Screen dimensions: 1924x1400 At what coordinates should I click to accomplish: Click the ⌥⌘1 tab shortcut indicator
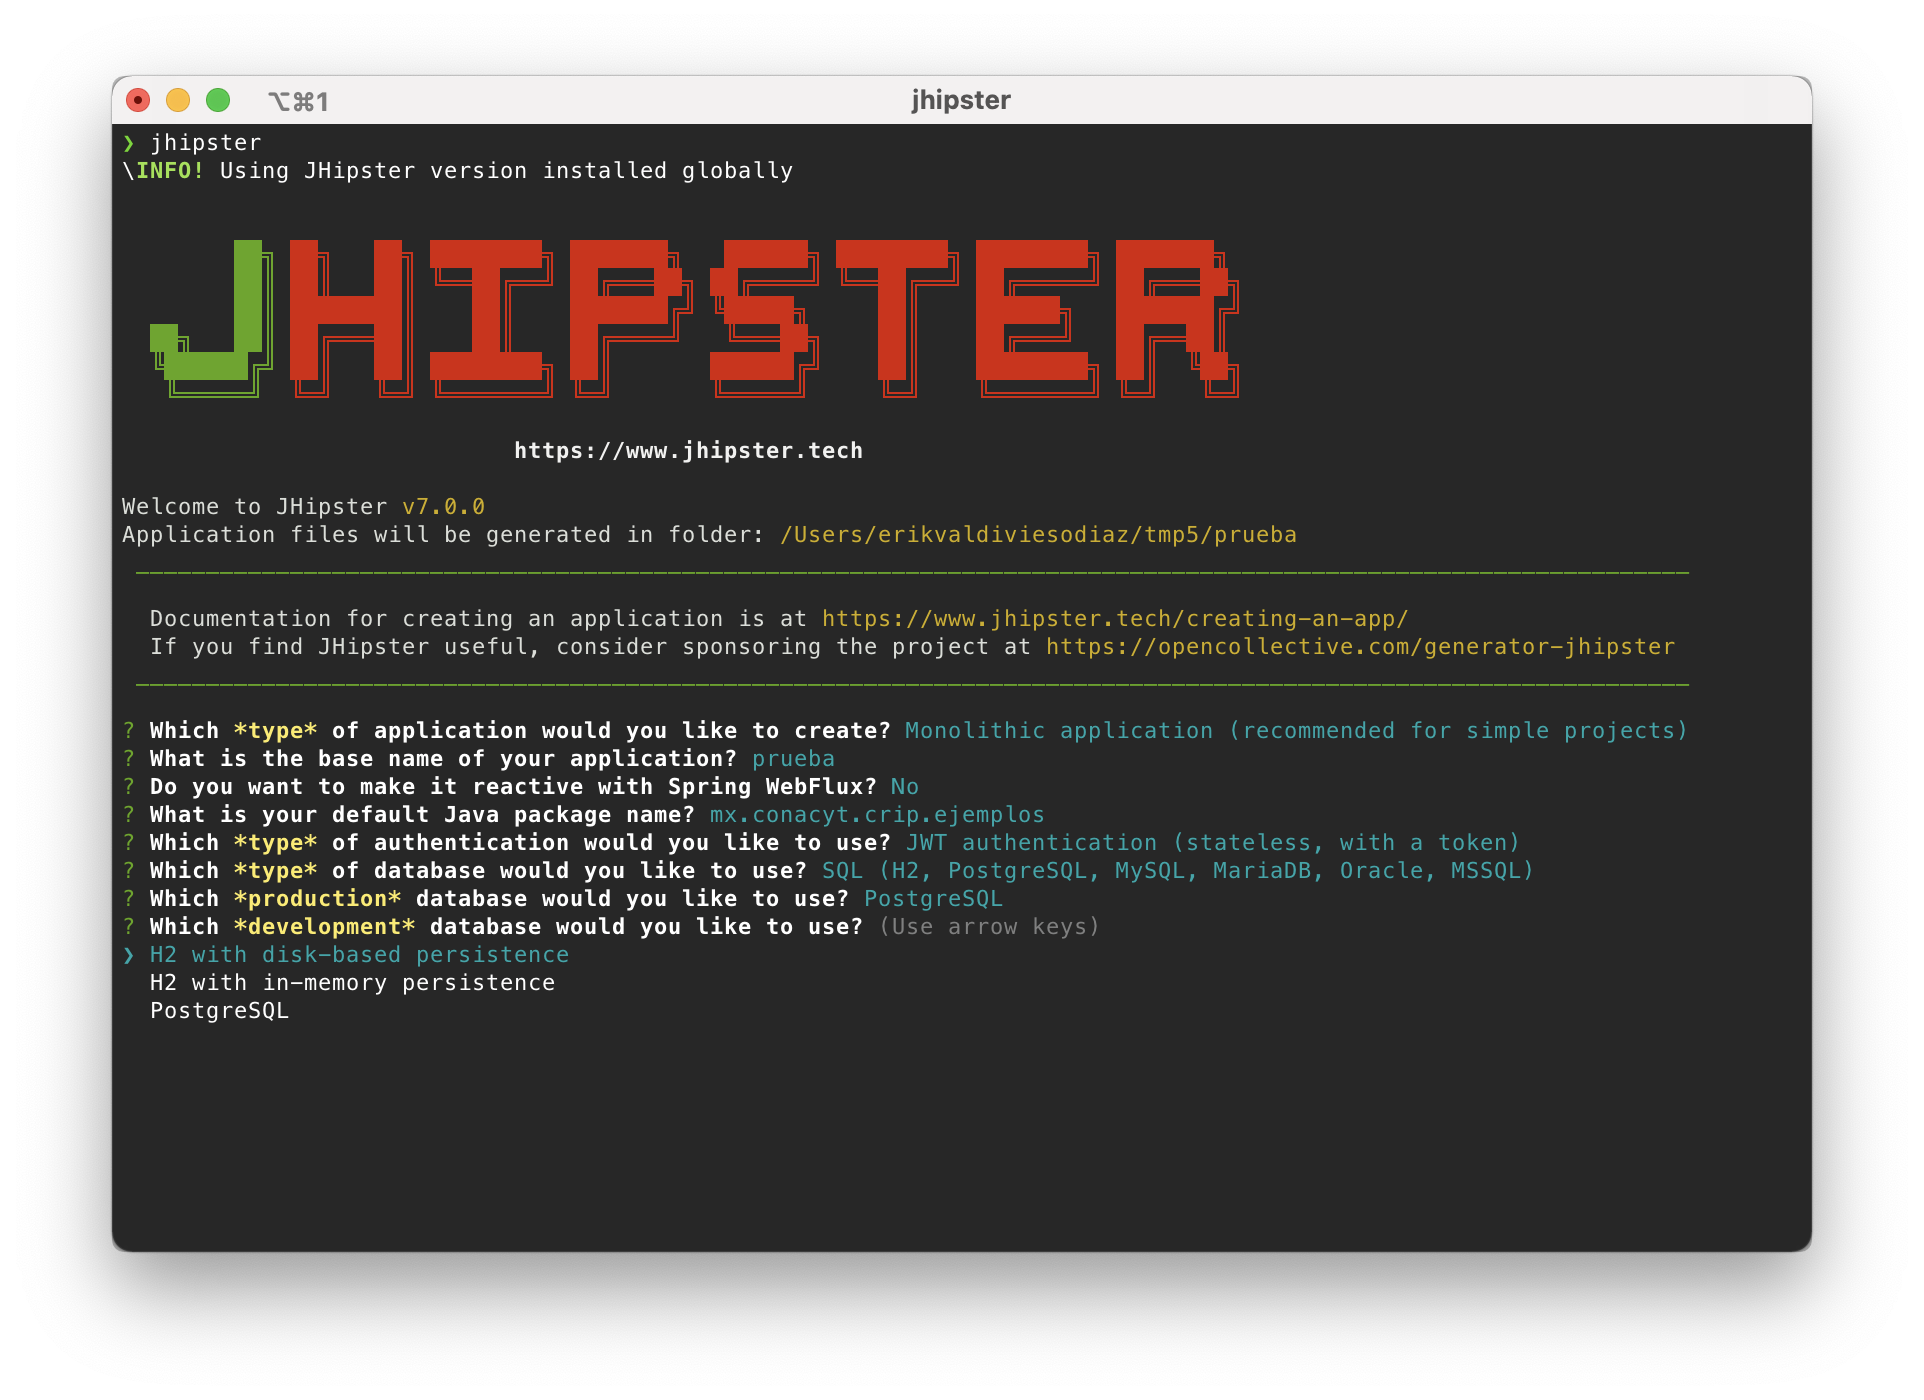(298, 101)
